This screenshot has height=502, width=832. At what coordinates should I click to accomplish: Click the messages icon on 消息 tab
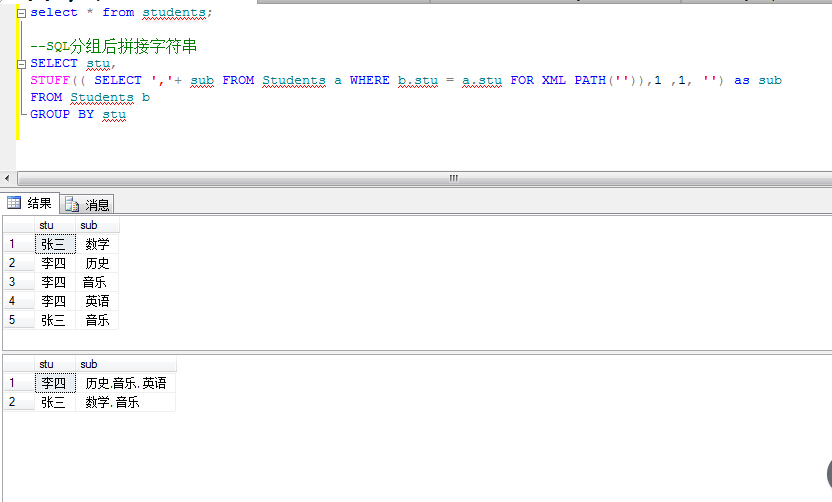pyautogui.click(x=72, y=204)
